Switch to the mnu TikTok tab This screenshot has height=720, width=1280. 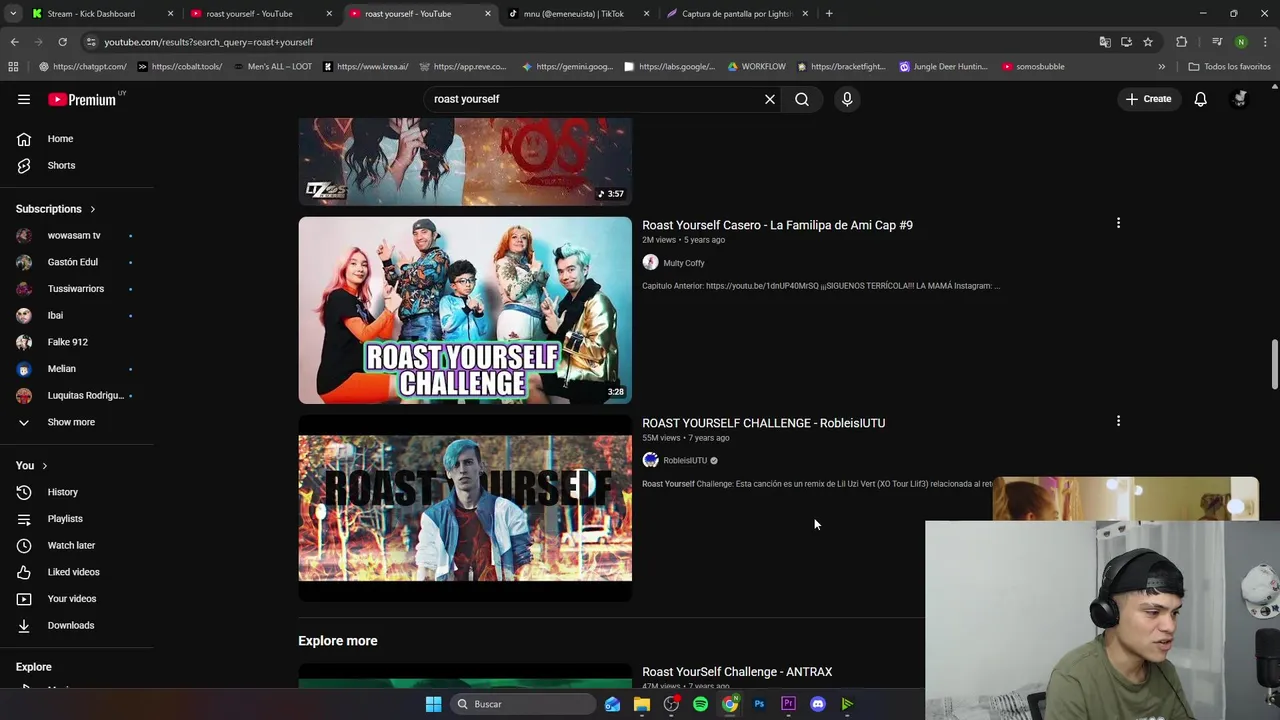[x=575, y=14]
